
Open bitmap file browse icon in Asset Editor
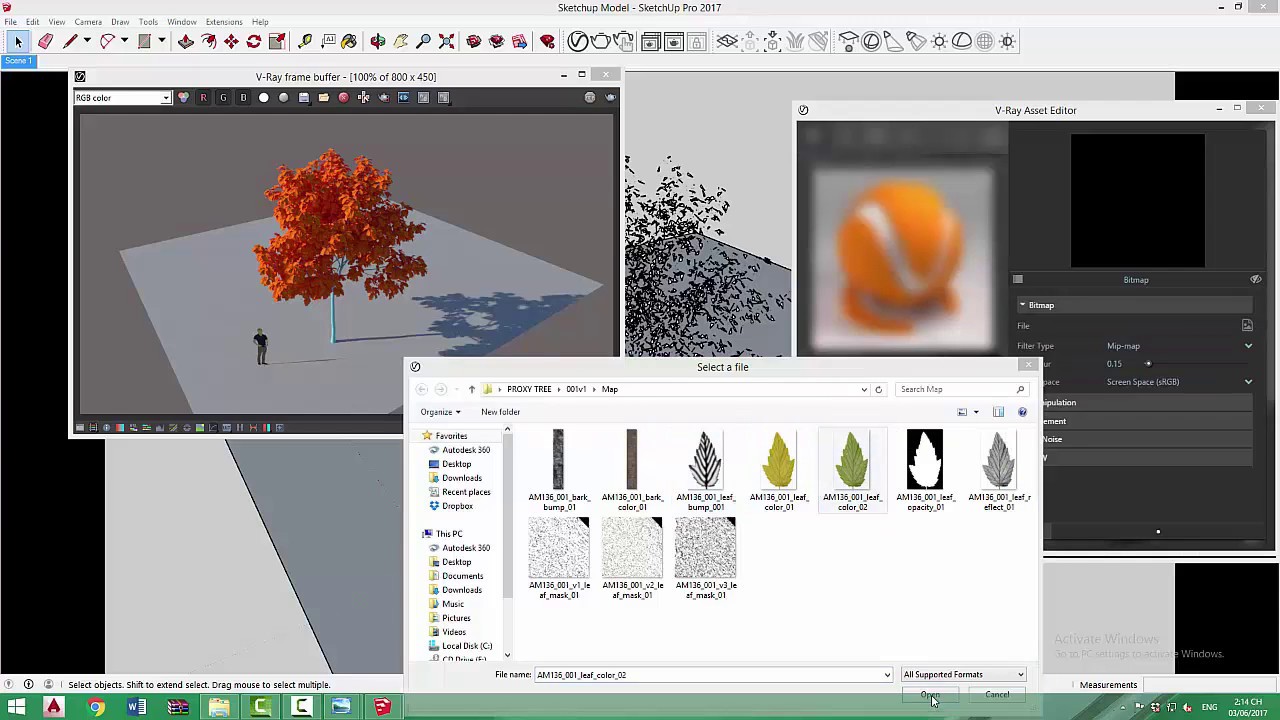point(1247,326)
